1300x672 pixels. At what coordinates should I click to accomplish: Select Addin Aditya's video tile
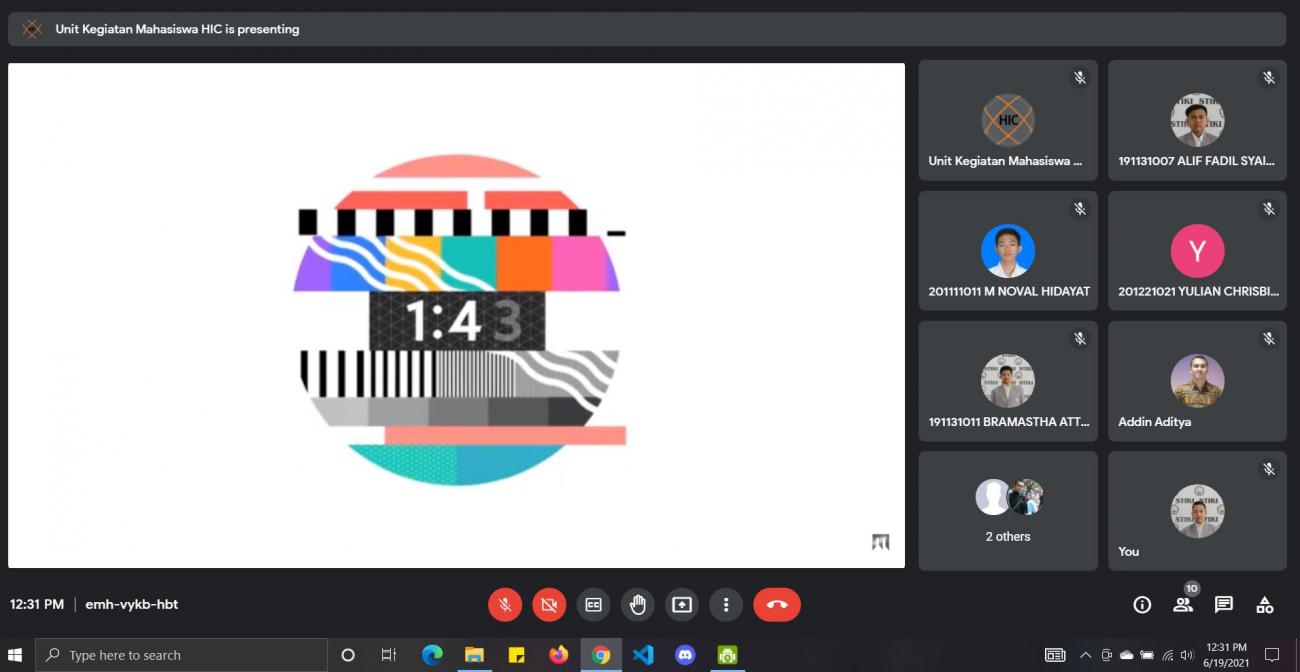[1197, 381]
